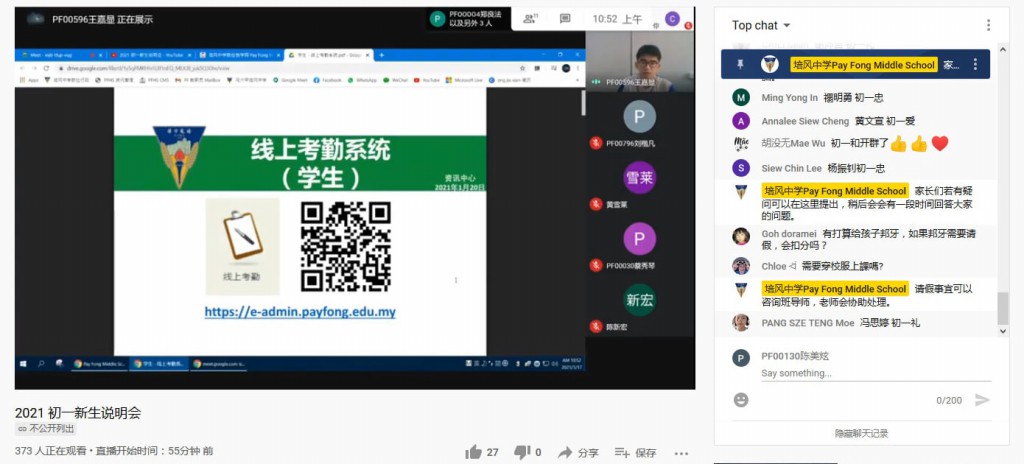The image size is (1024, 464).
Task: Click the e-admin.payfong.edu.my link on slide
Action: point(300,312)
